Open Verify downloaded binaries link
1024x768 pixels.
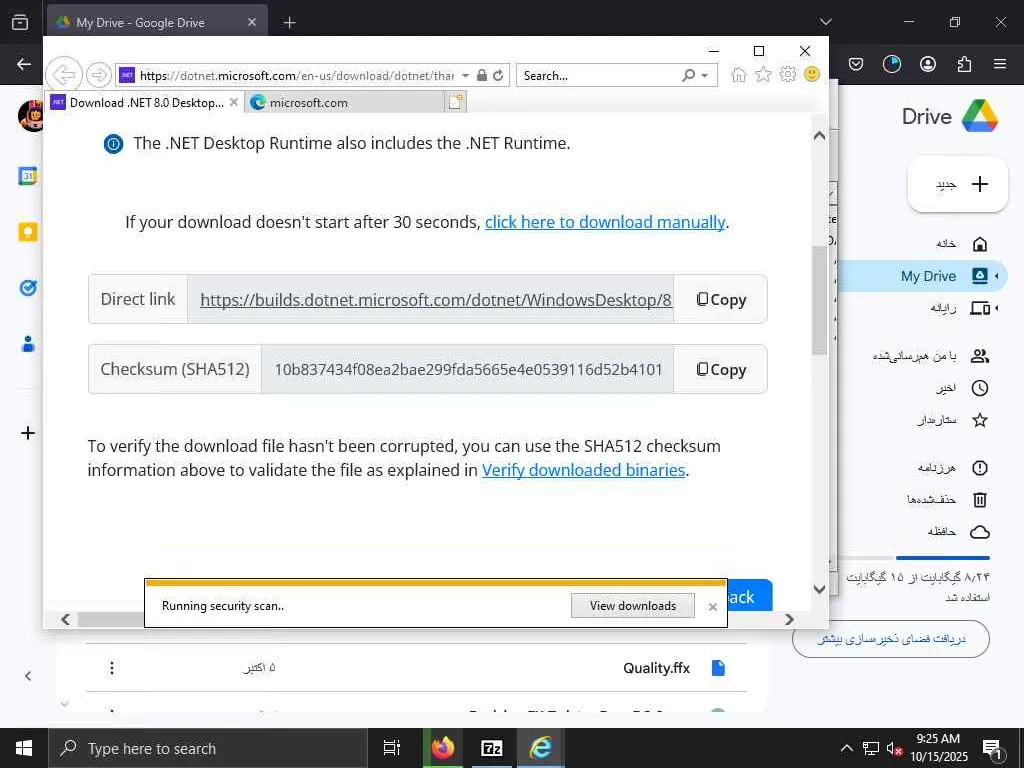tap(583, 470)
